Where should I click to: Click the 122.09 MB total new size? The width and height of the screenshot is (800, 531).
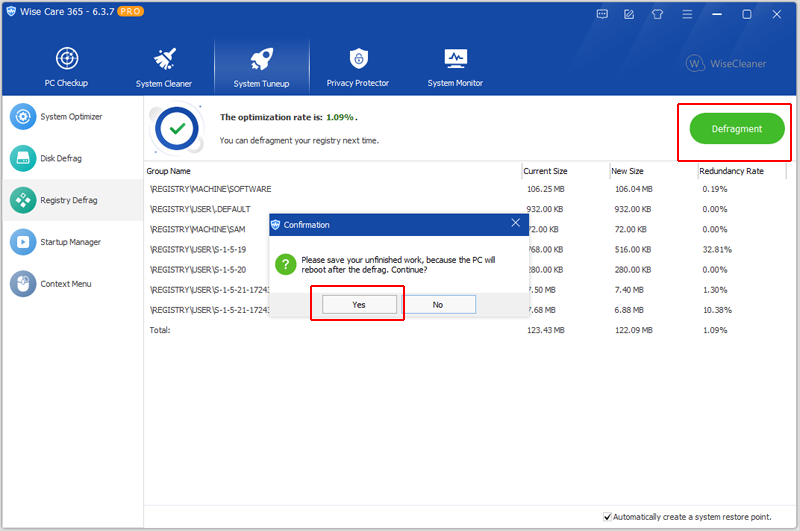click(634, 330)
